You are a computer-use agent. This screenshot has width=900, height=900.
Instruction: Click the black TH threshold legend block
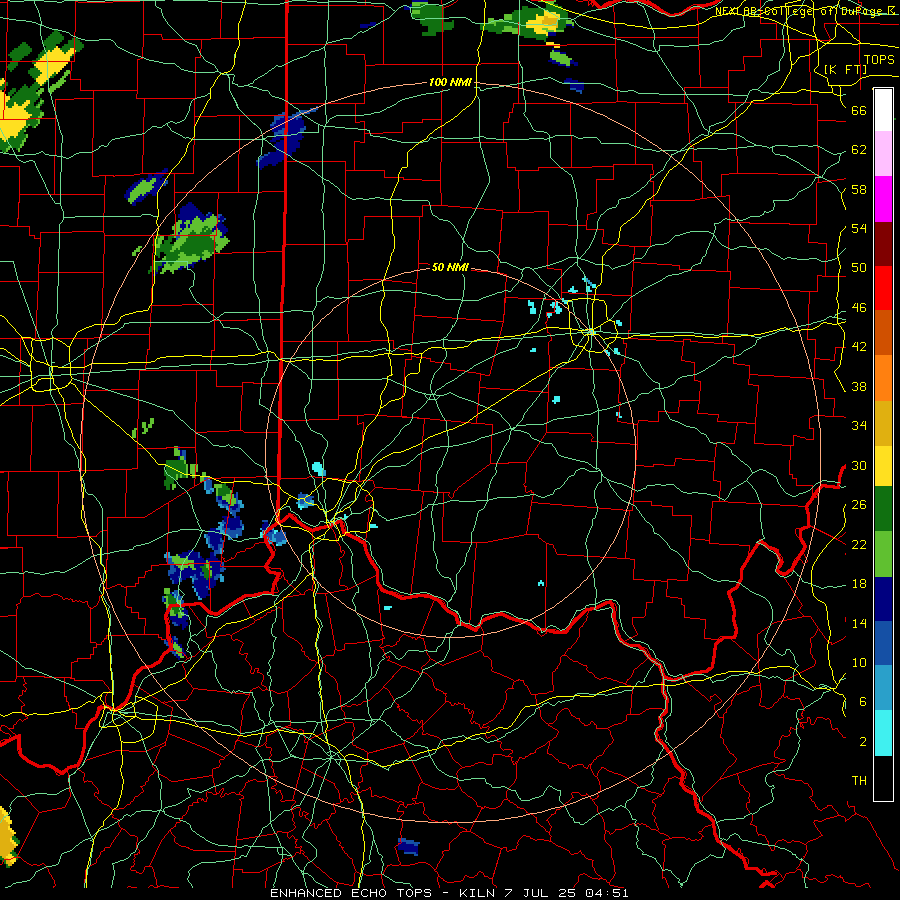click(883, 778)
